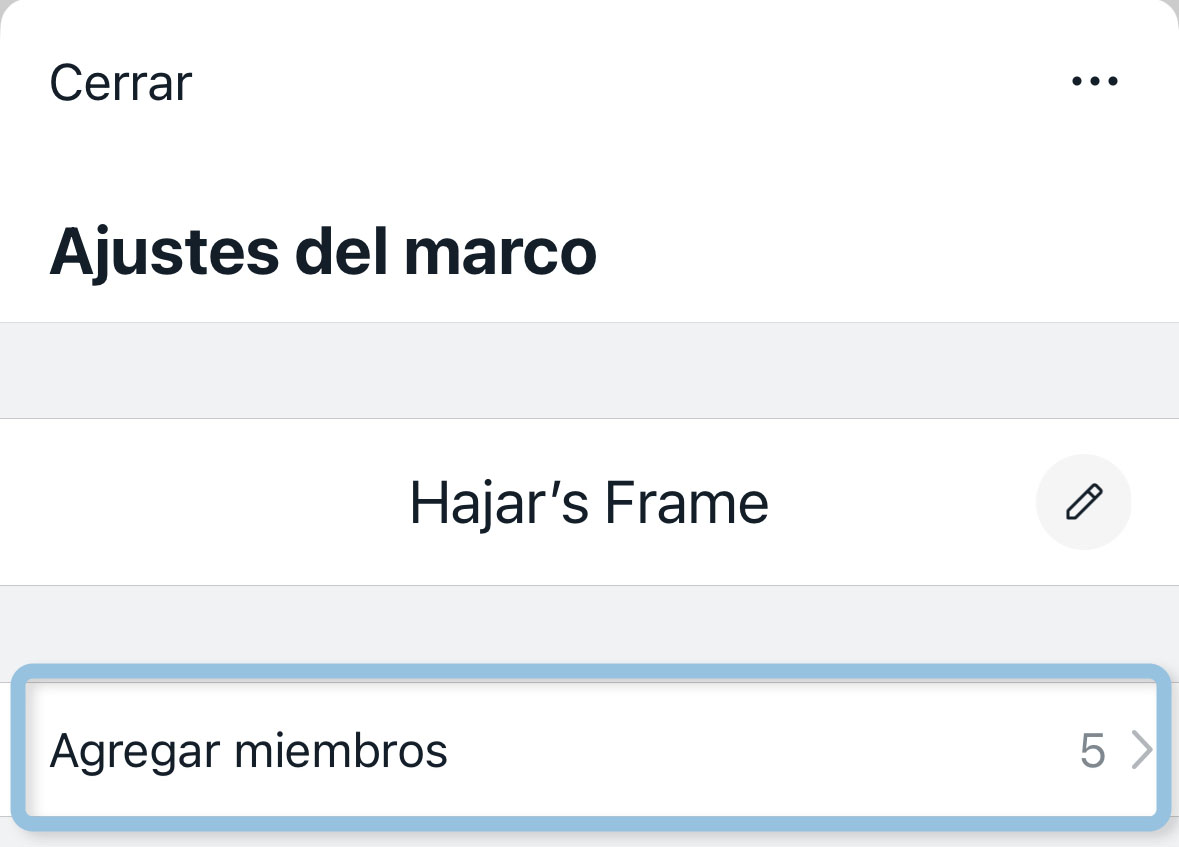
Task: Tap the blank space between Agregar miembros and 5
Action: point(760,750)
